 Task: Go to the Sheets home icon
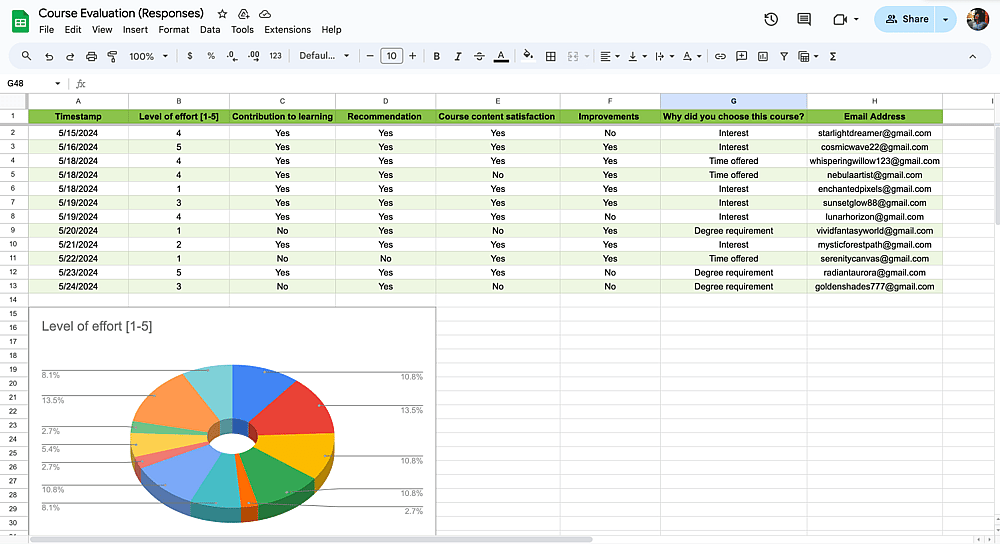20,21
